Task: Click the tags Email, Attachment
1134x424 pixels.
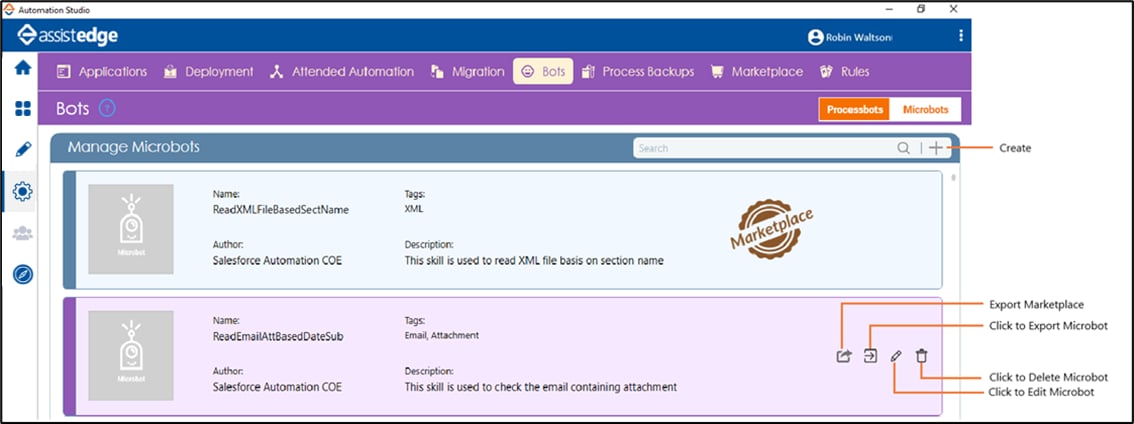Action: (441, 336)
